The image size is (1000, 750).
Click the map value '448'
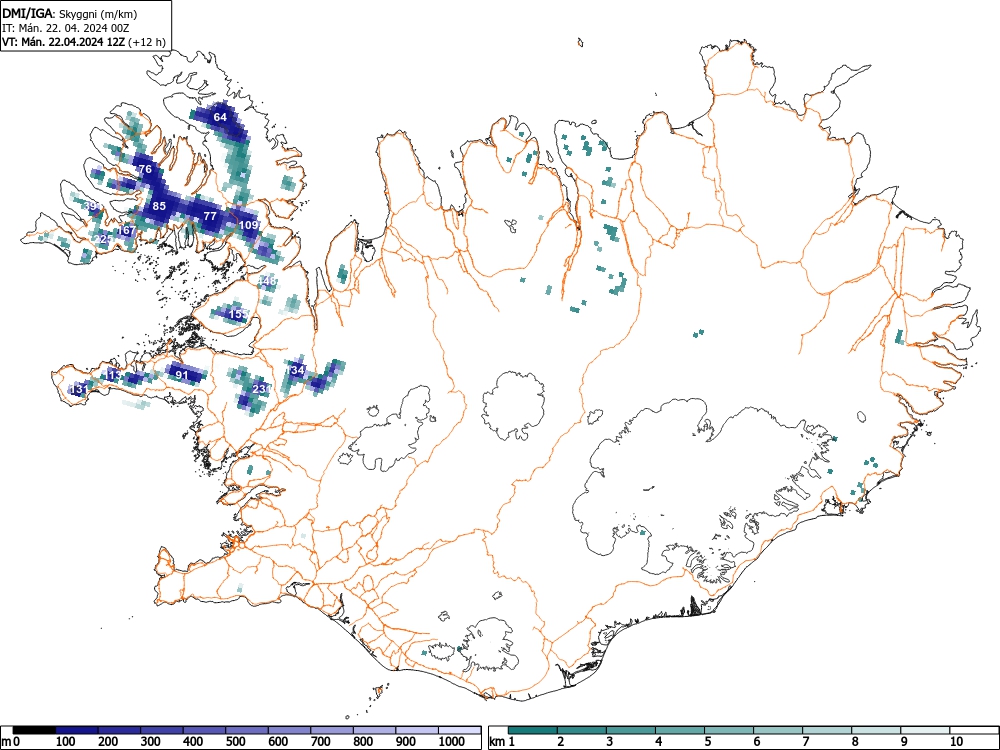pyautogui.click(x=267, y=281)
